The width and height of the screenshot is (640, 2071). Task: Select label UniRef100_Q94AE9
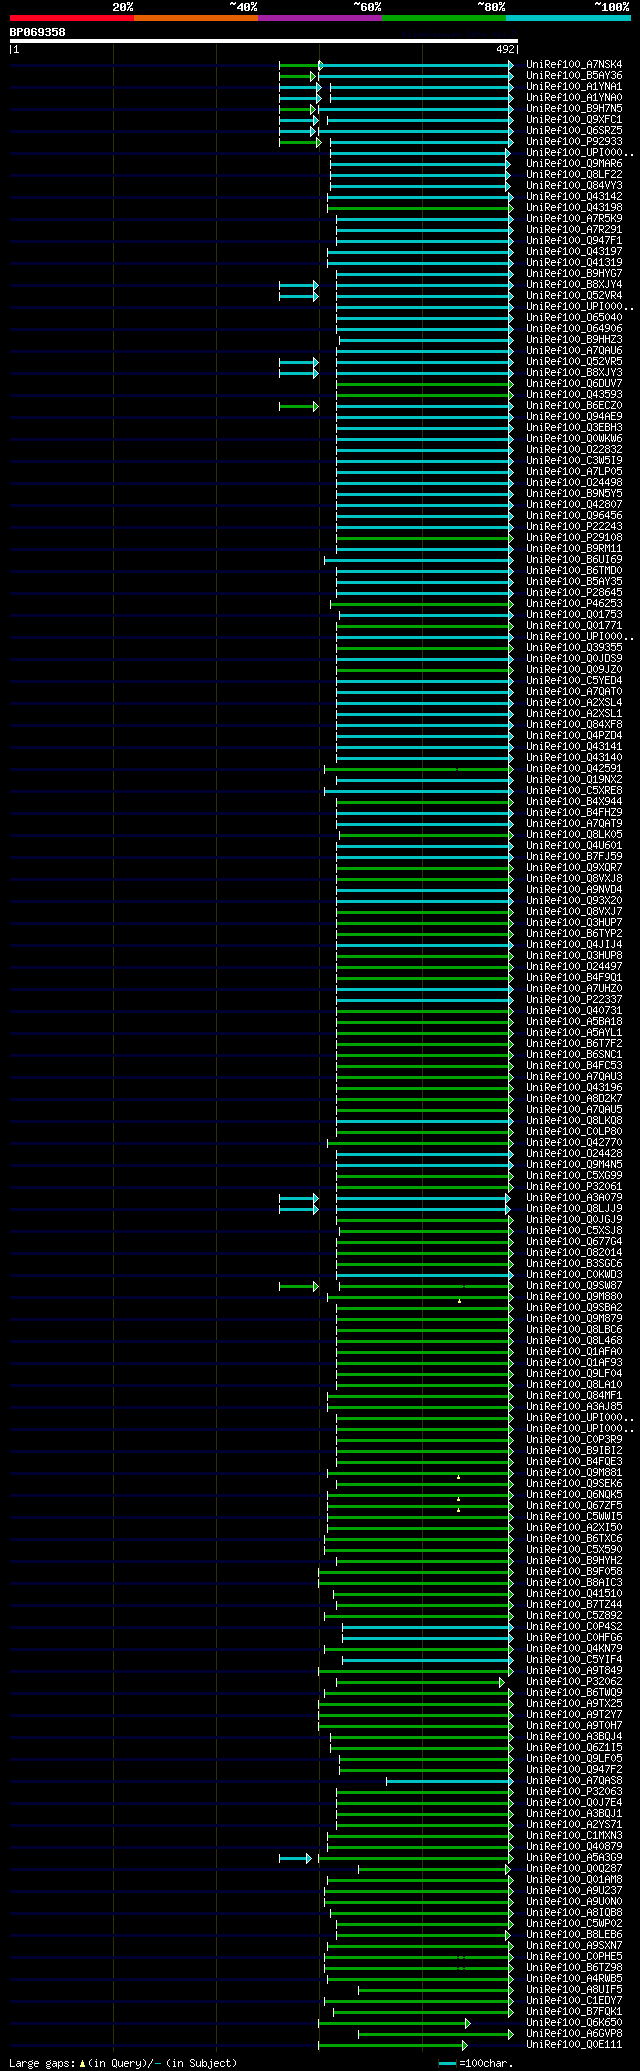pos(574,417)
